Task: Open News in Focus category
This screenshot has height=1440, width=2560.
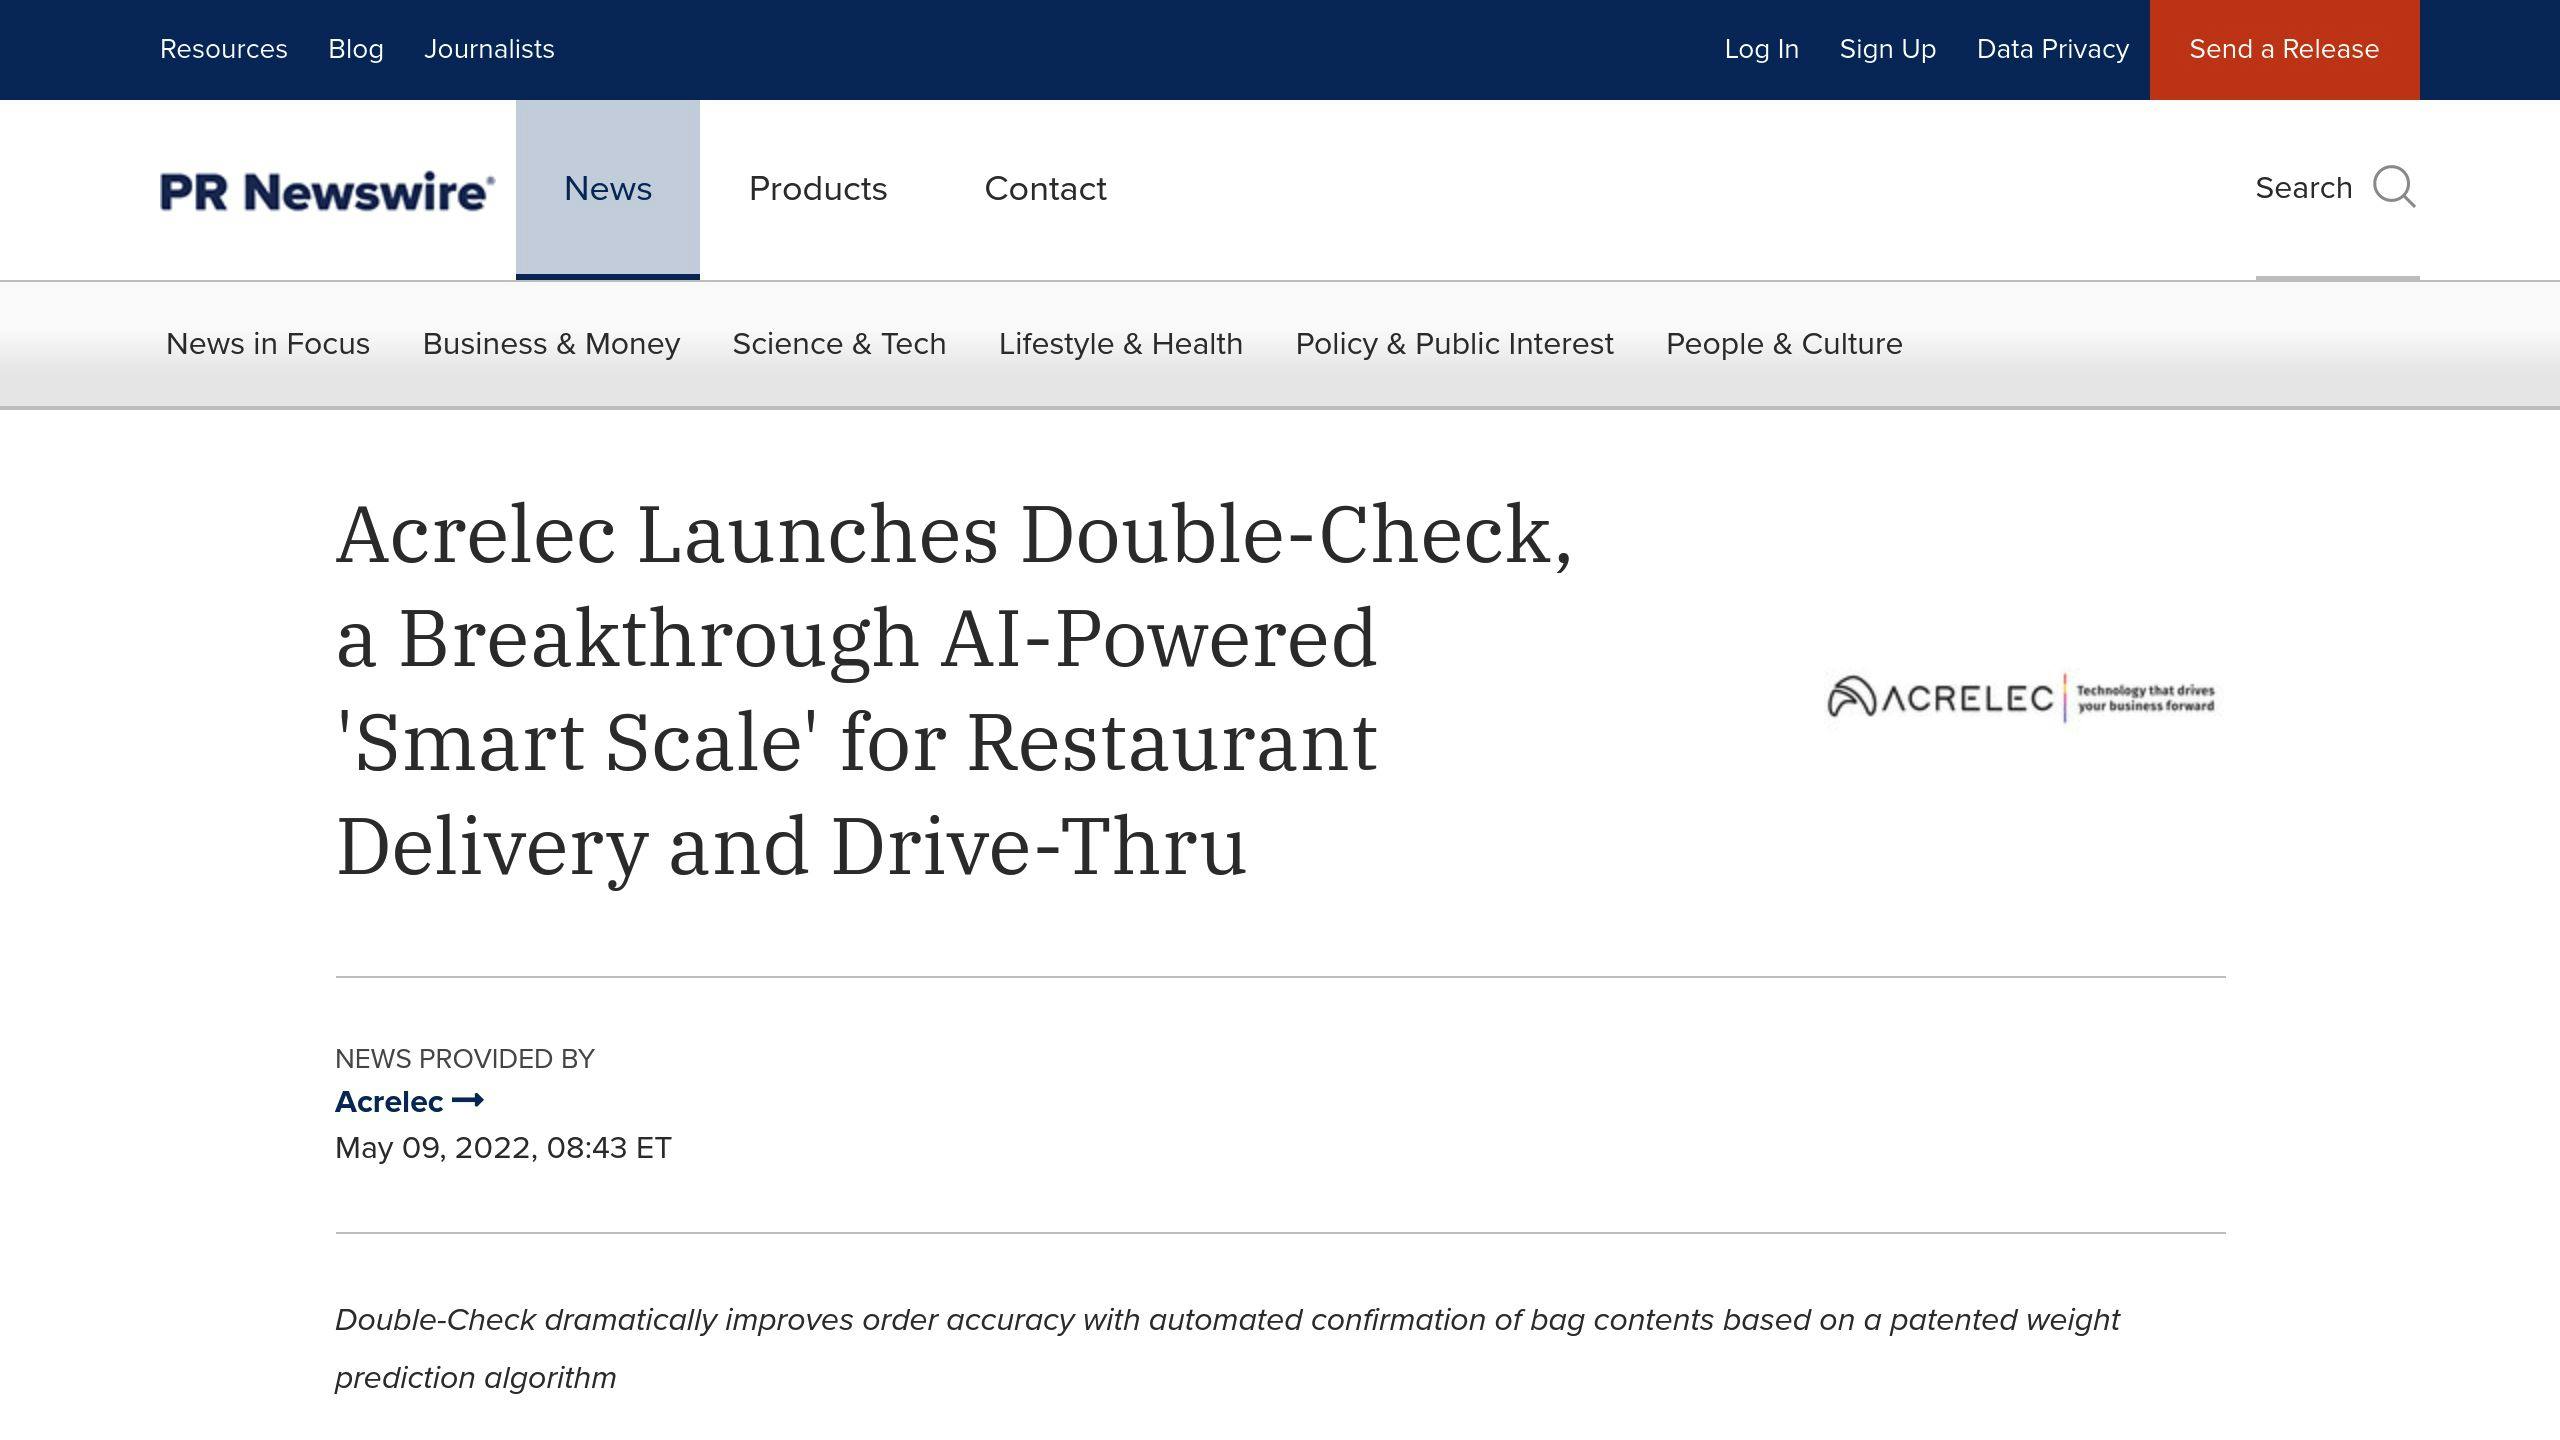Action: pos(268,344)
